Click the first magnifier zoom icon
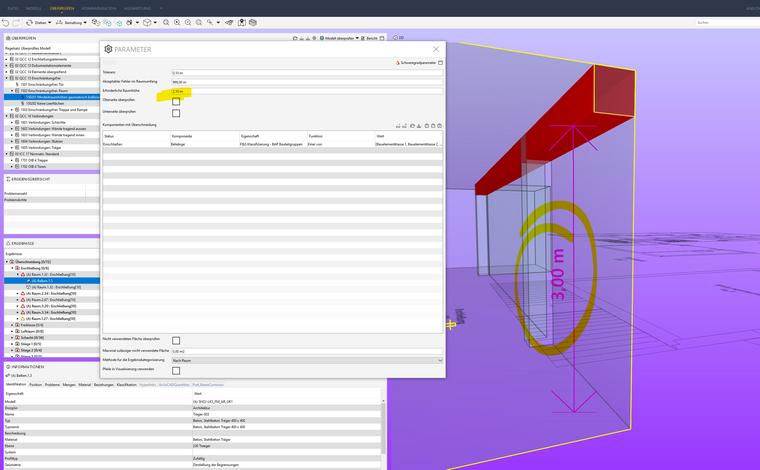760x470 pixels. pos(166,23)
